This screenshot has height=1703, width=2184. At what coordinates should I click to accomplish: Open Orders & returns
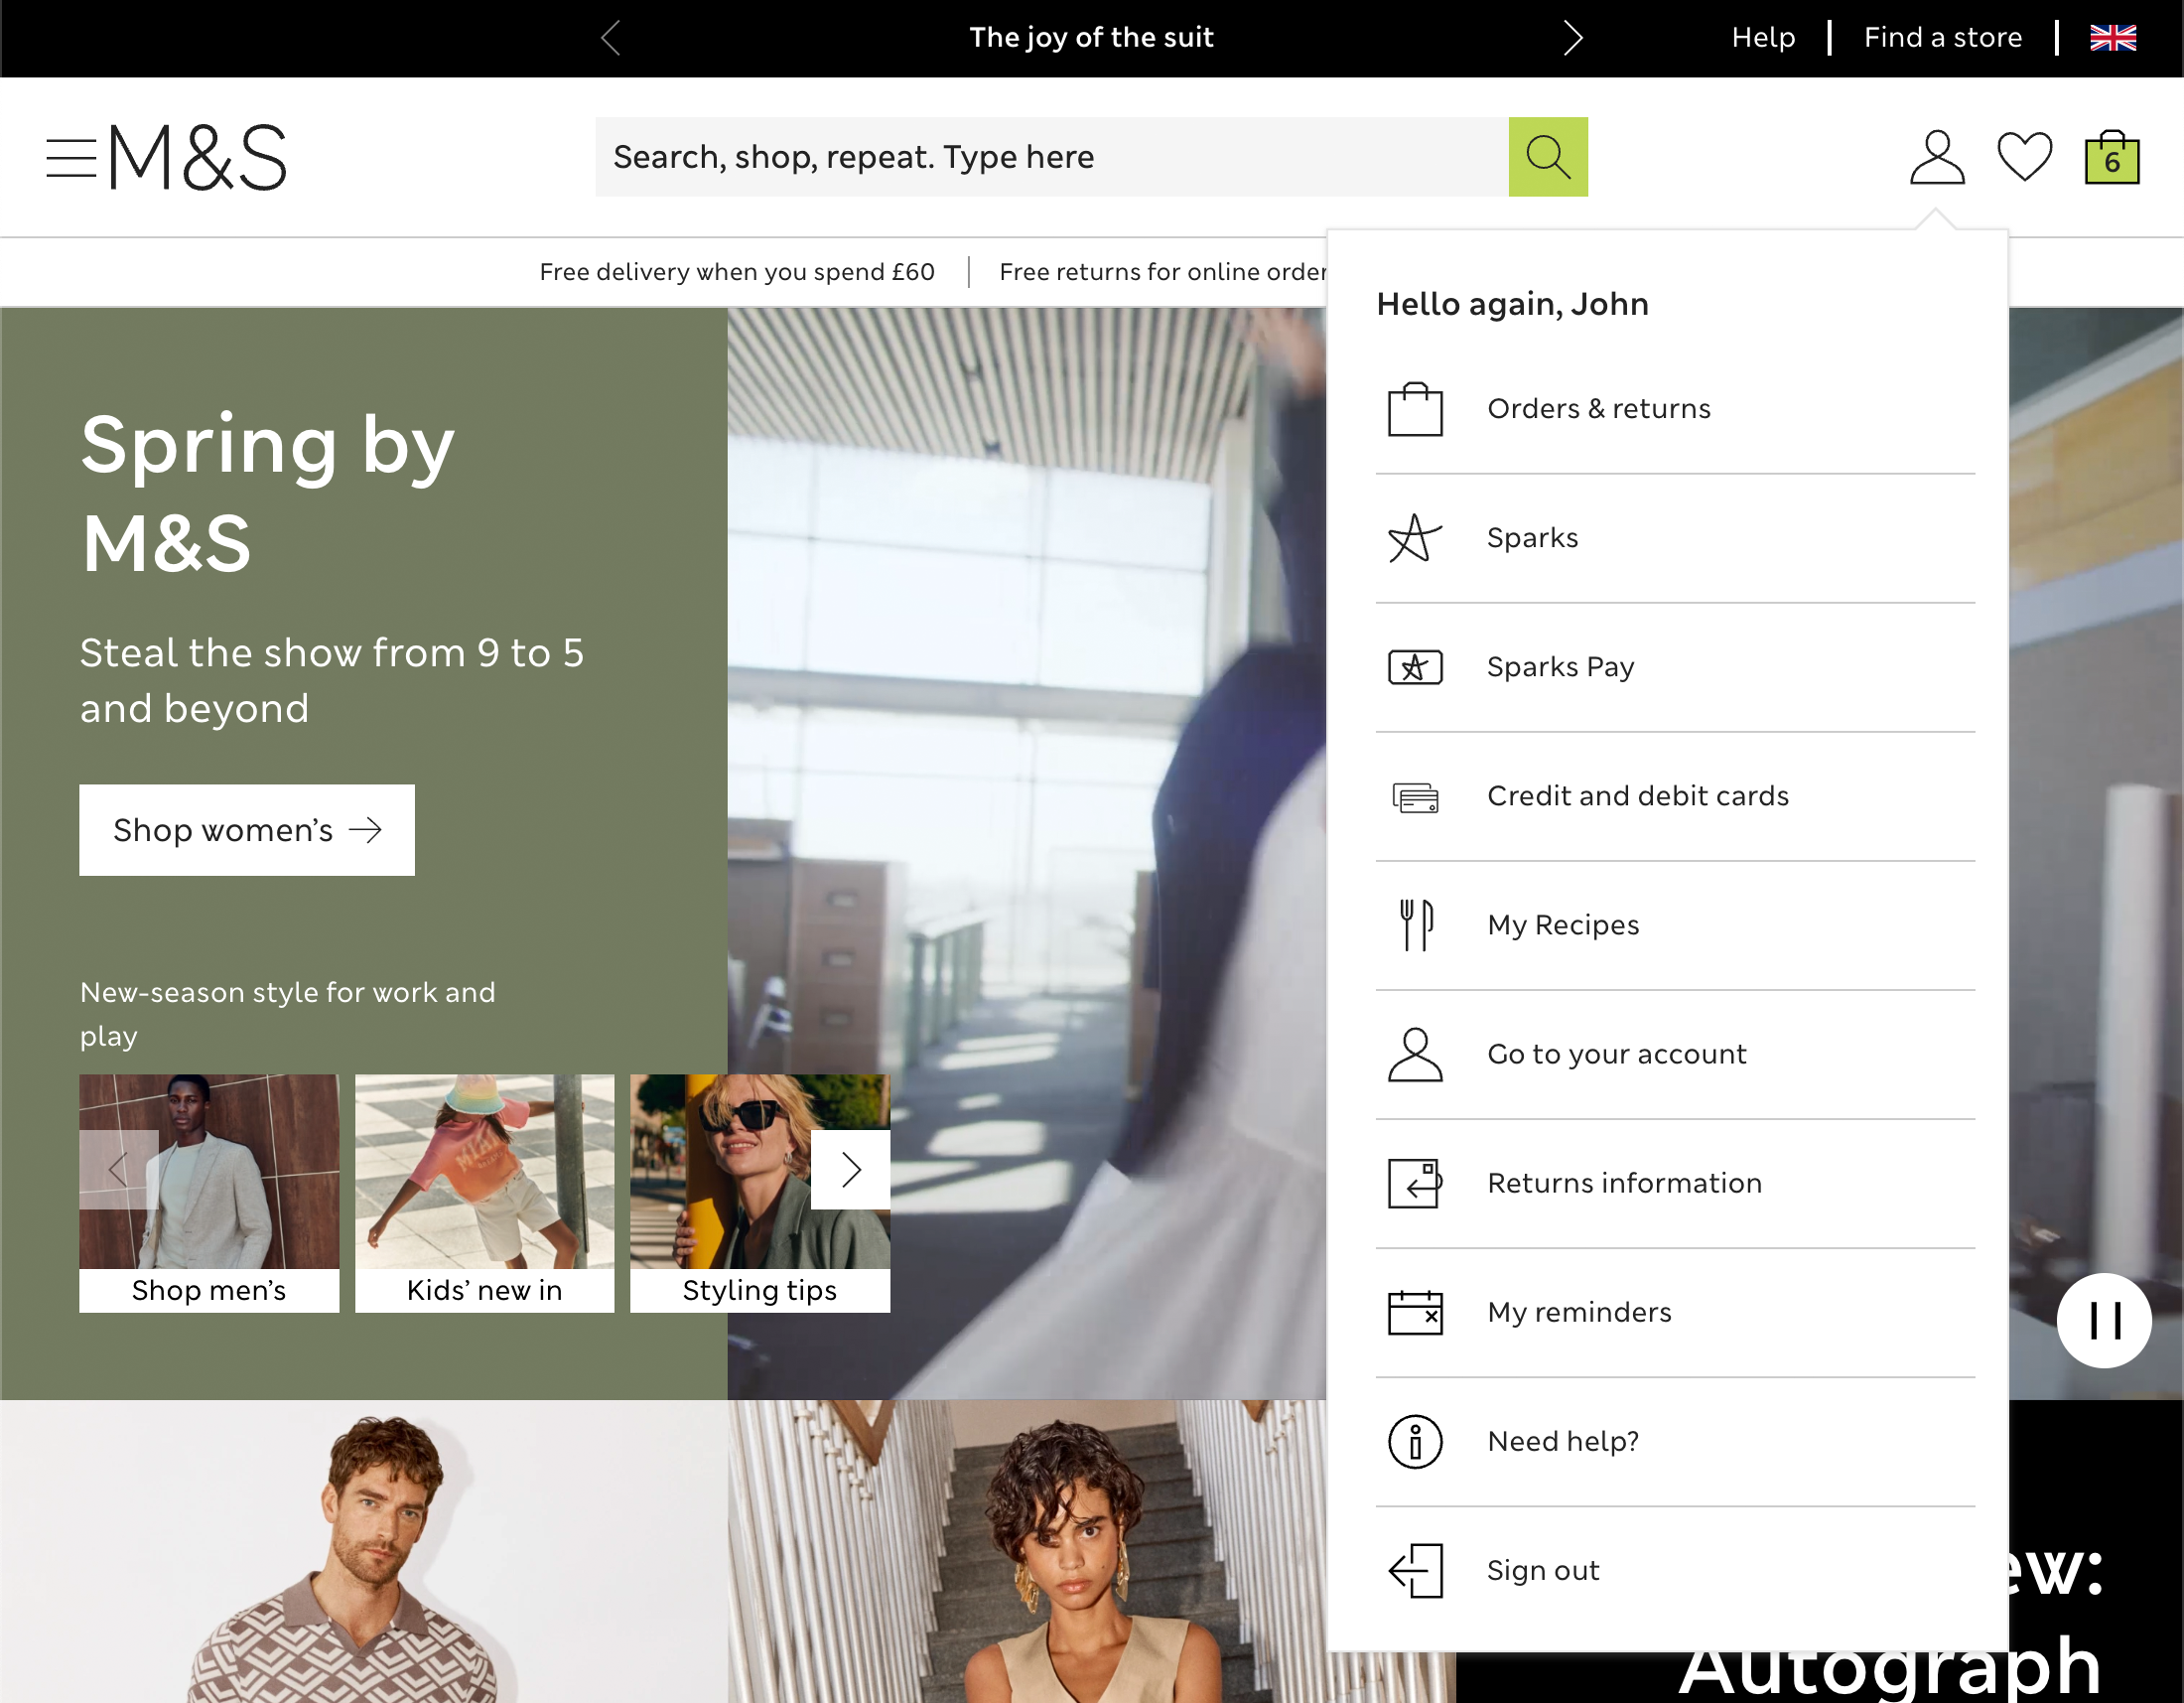coord(1598,408)
